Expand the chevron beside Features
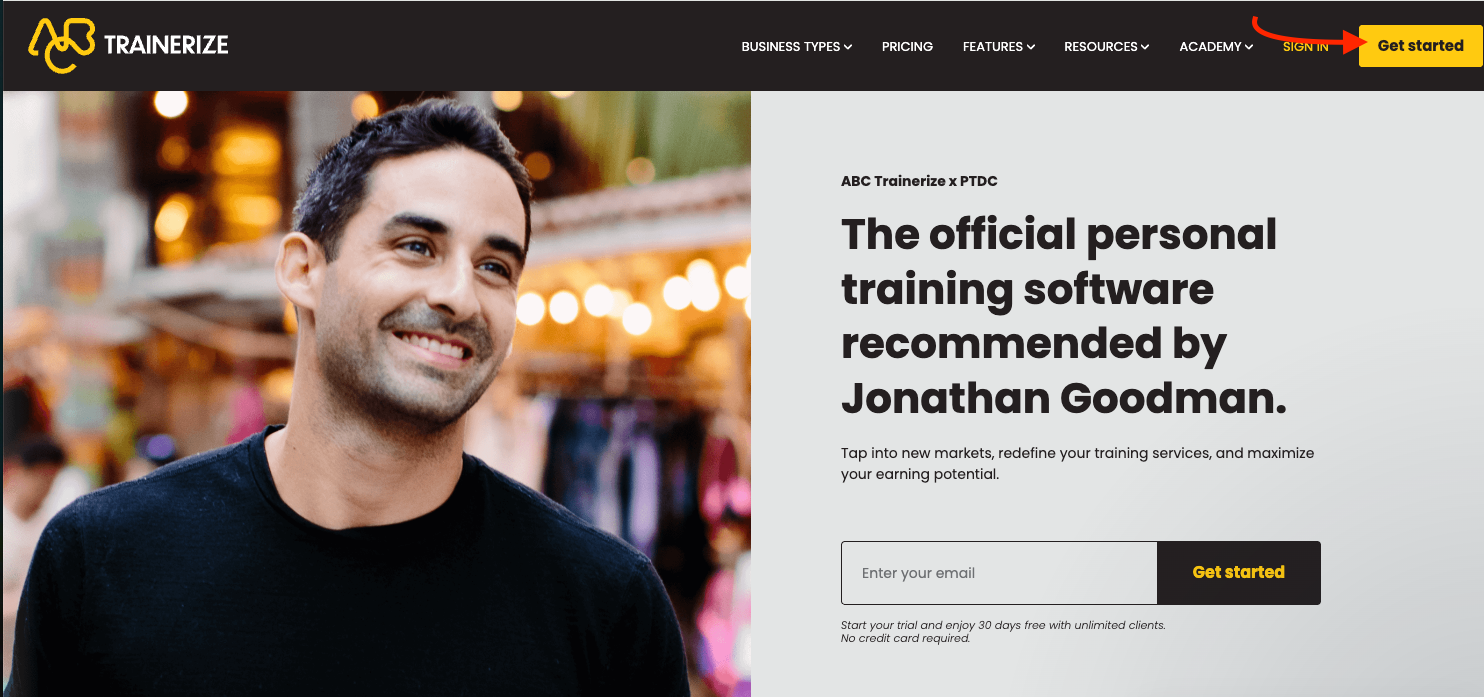The image size is (1484, 697). coord(1031,47)
